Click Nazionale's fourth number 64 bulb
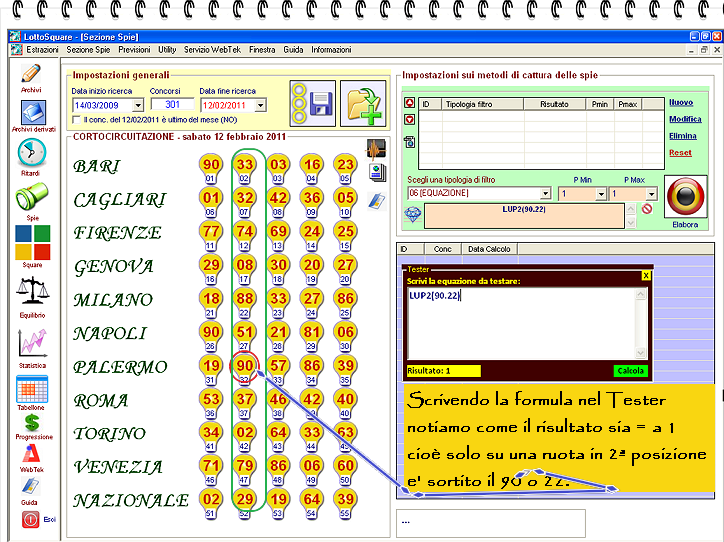The width and height of the screenshot is (724, 542). pos(312,502)
